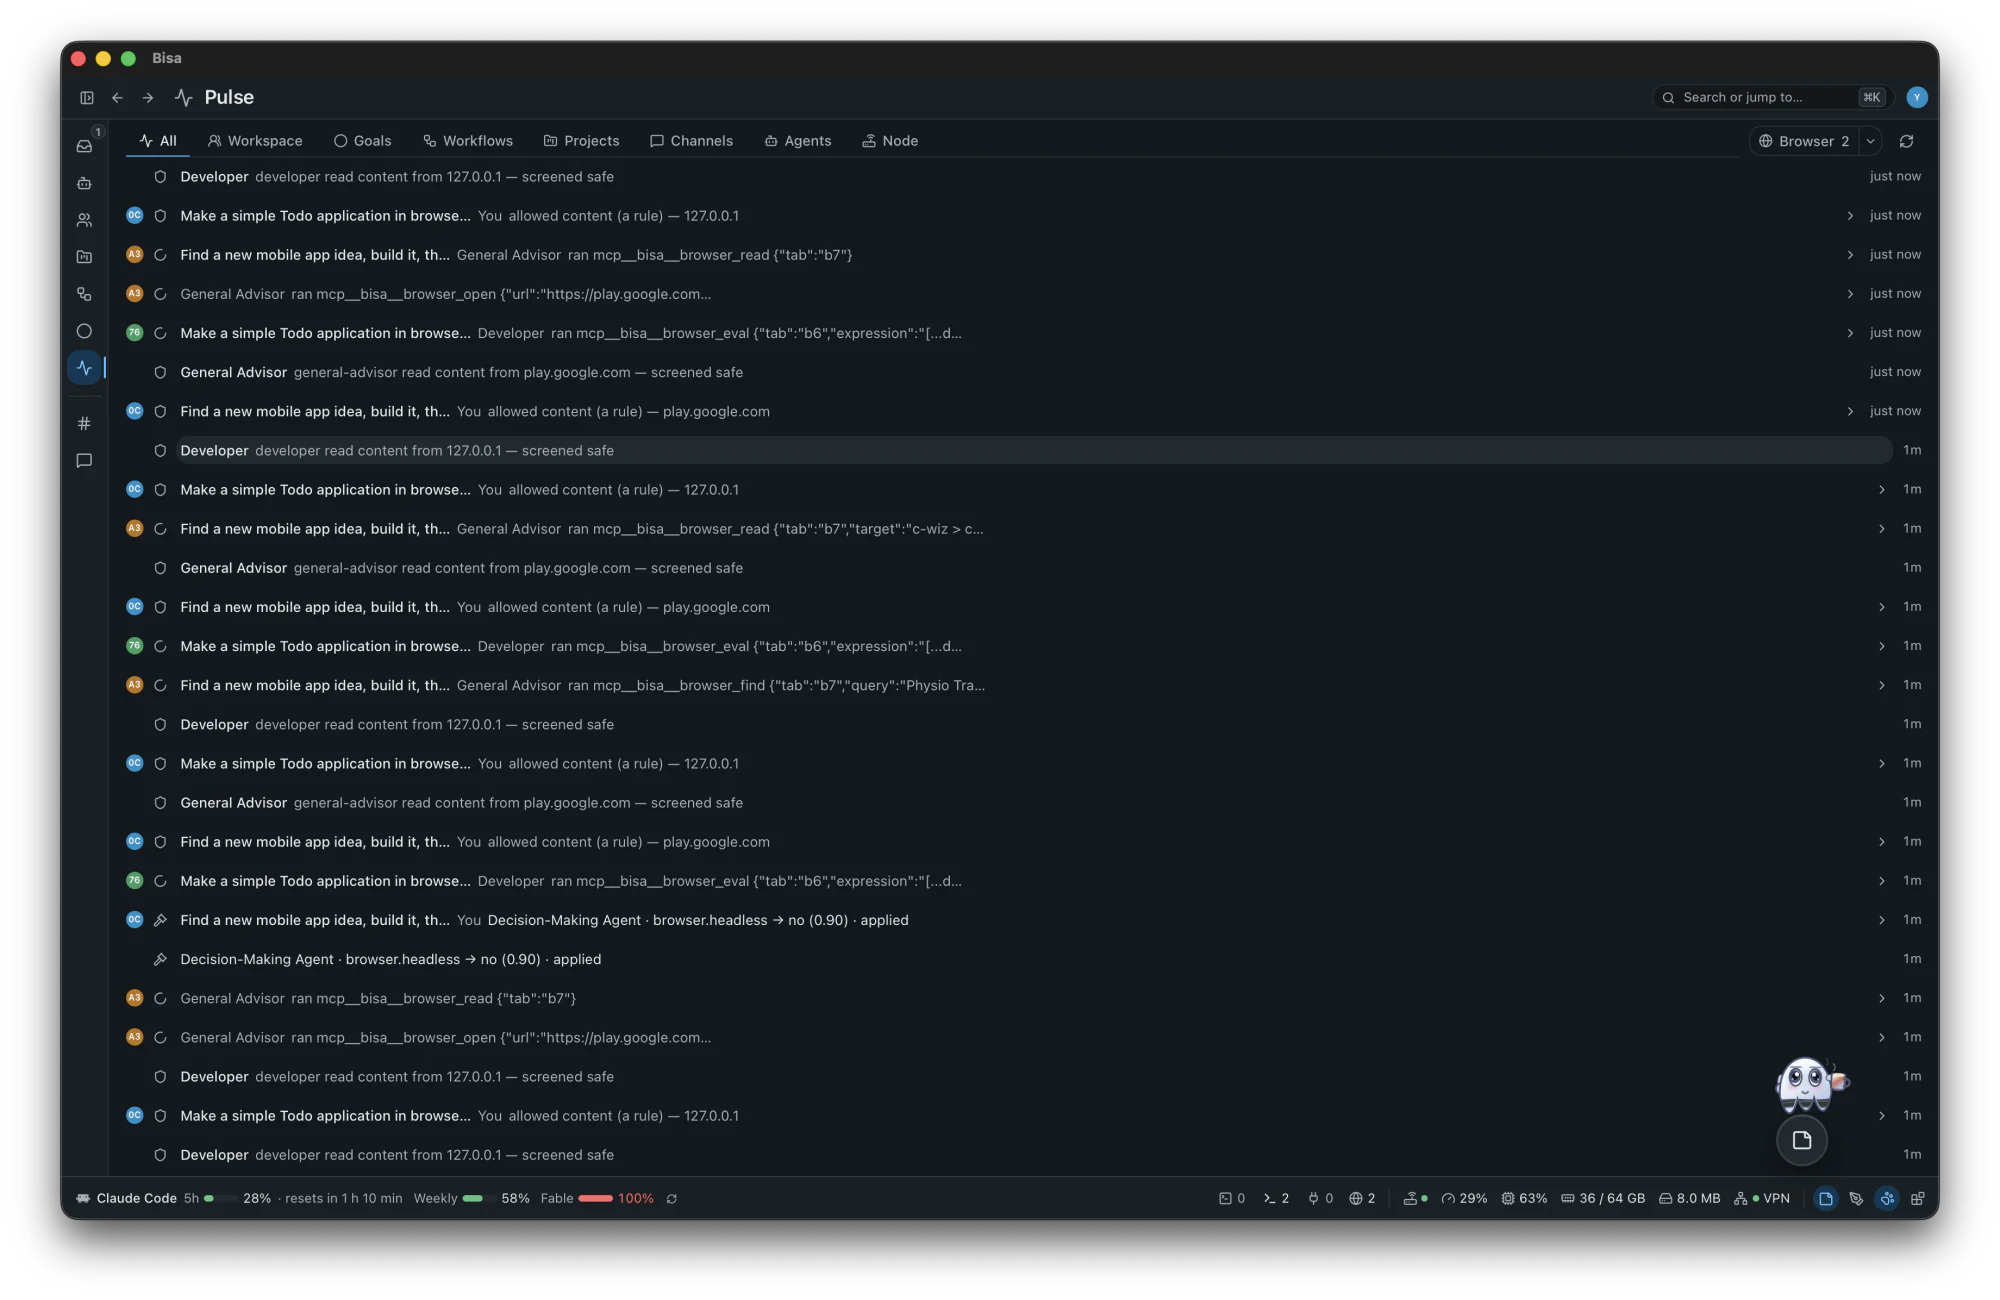Click the router network status icon
This screenshot has width=2000, height=1300.
coord(1416,1198)
